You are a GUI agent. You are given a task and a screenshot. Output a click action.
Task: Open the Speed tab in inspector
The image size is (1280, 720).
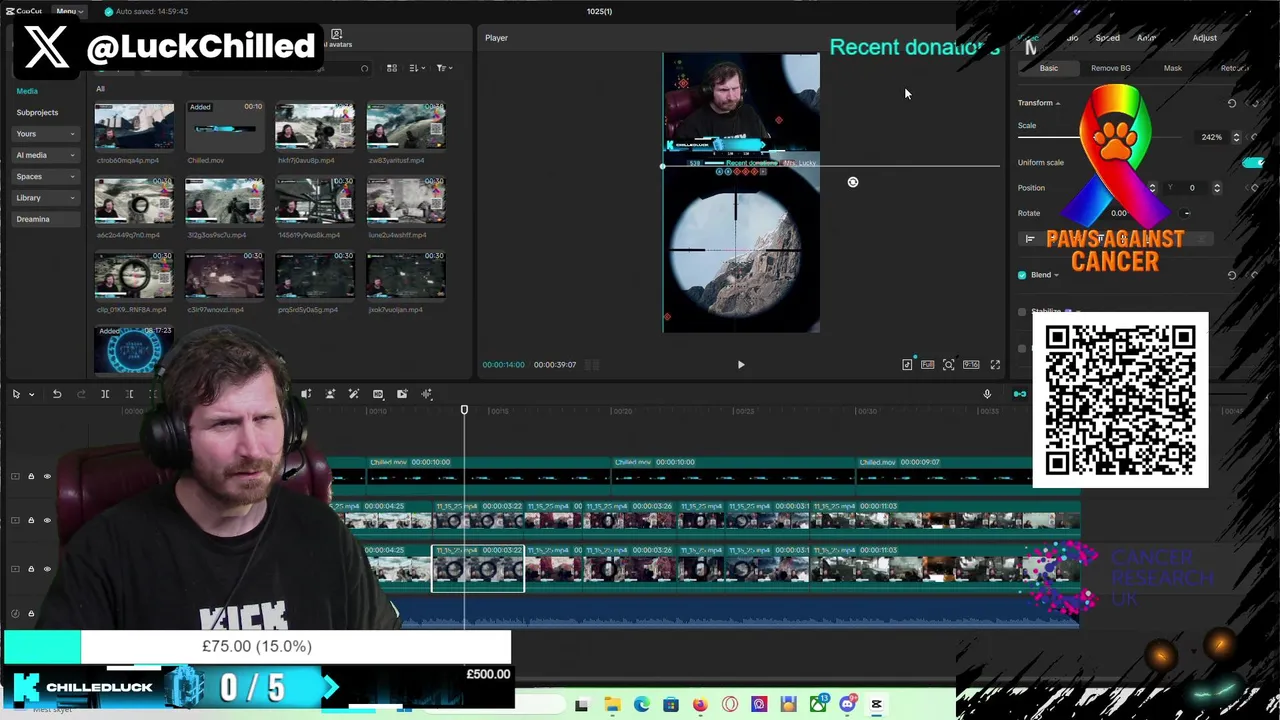point(1107,38)
